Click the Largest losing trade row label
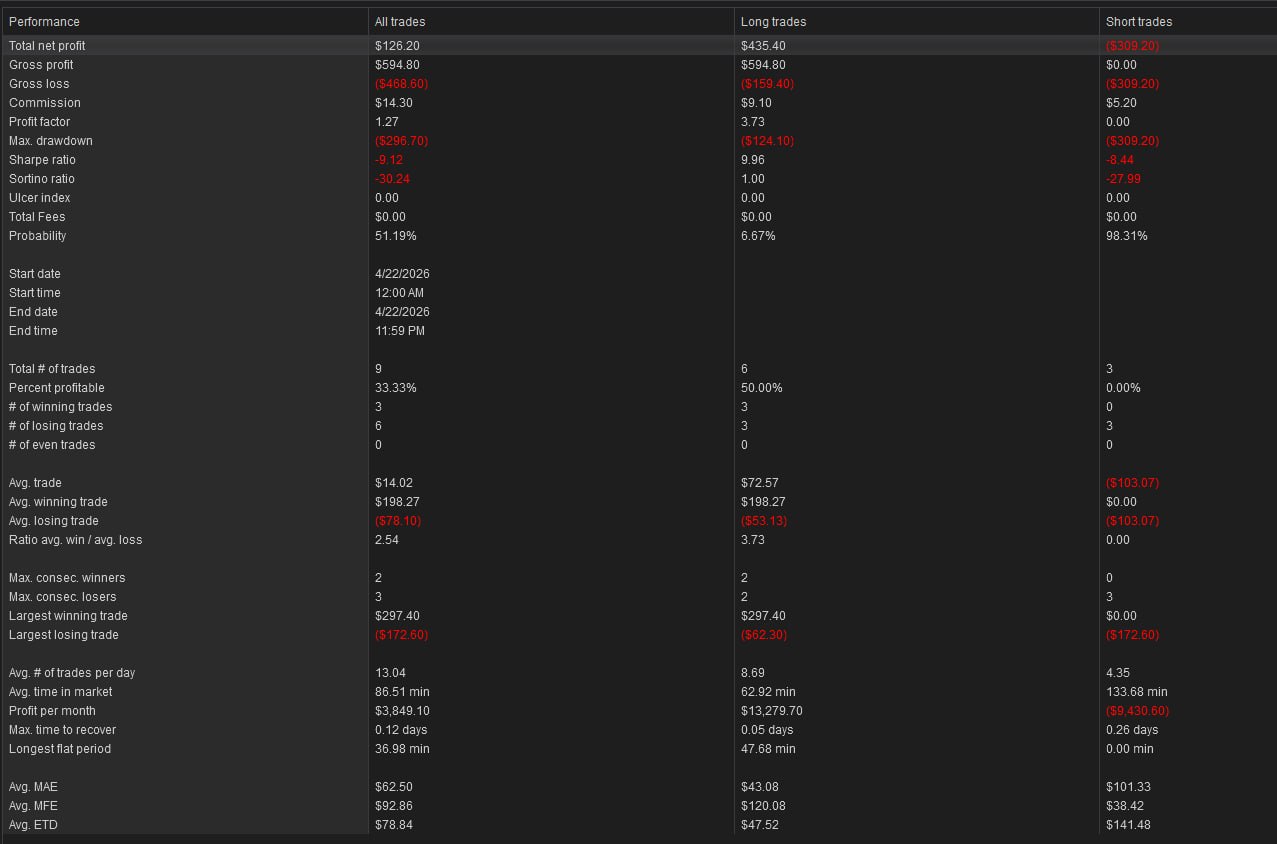 pos(64,635)
